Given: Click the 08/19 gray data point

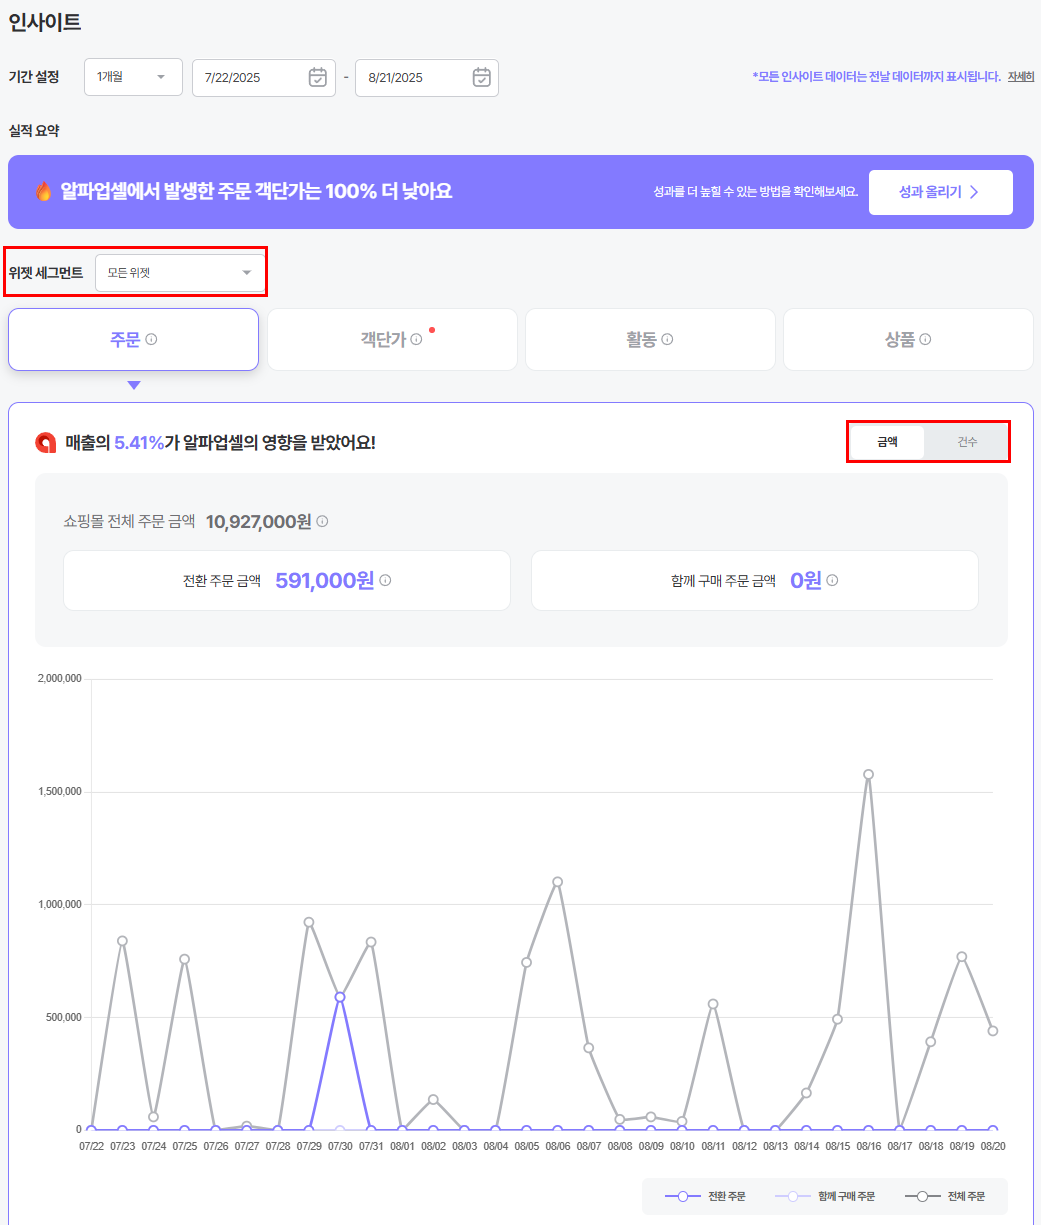Looking at the screenshot, I should [962, 957].
